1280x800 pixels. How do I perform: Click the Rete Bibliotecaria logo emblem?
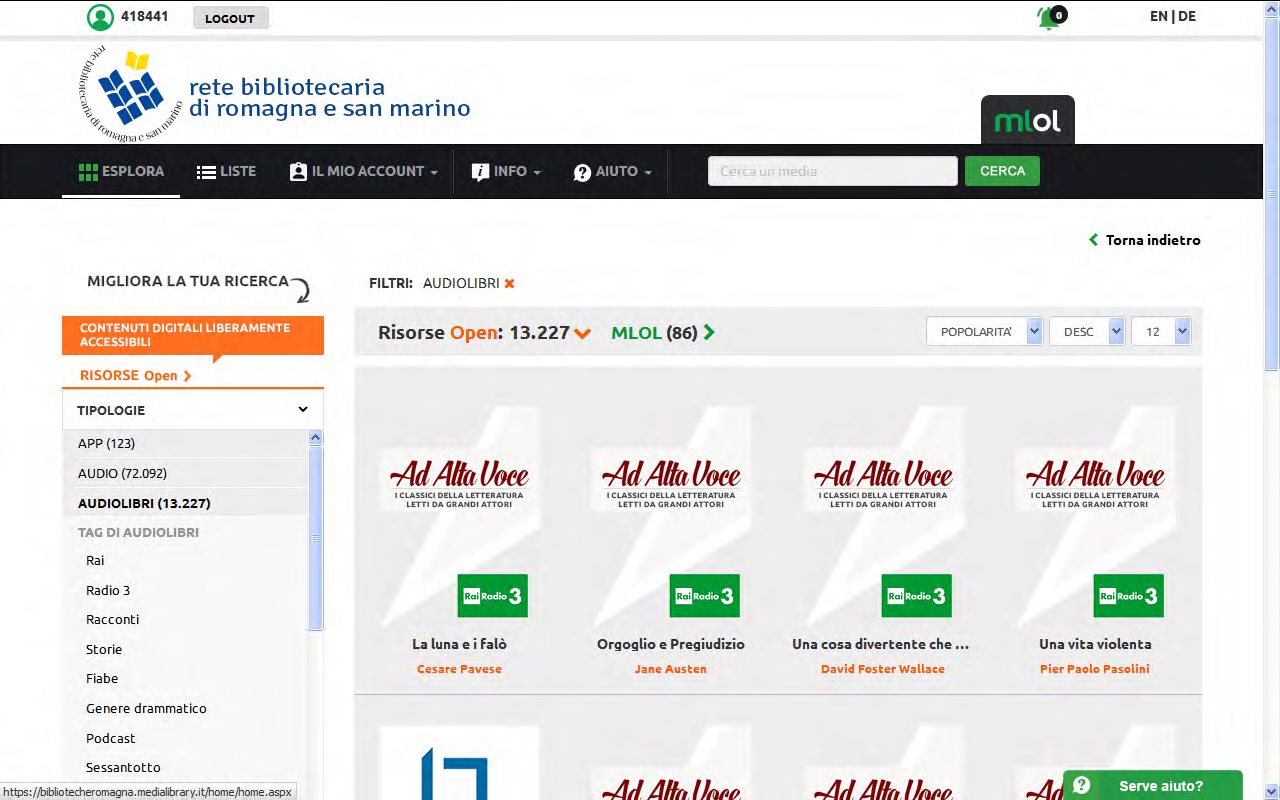[x=131, y=96]
